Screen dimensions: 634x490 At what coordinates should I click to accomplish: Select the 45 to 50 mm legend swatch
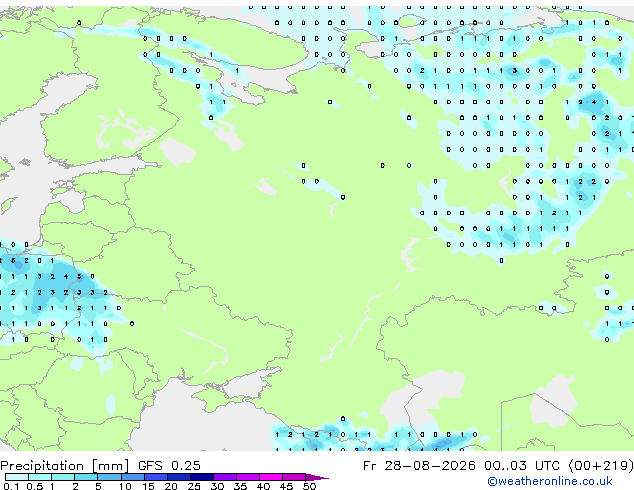pos(294,477)
